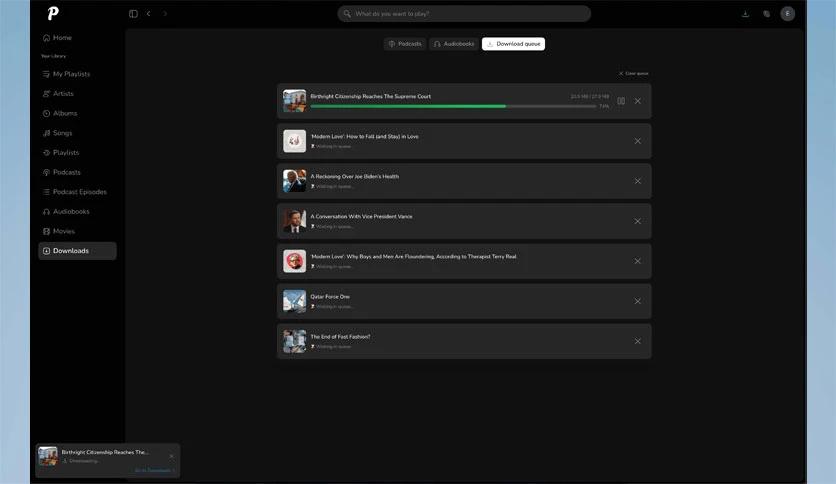Switch to the Podcasts tab
Screen dimensions: 836x484
point(405,44)
